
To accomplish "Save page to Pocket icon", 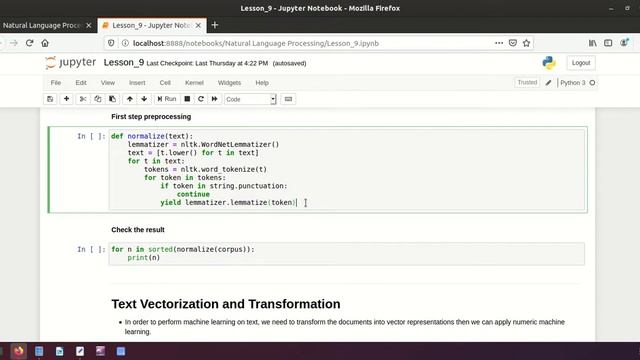I will (x=513, y=43).
